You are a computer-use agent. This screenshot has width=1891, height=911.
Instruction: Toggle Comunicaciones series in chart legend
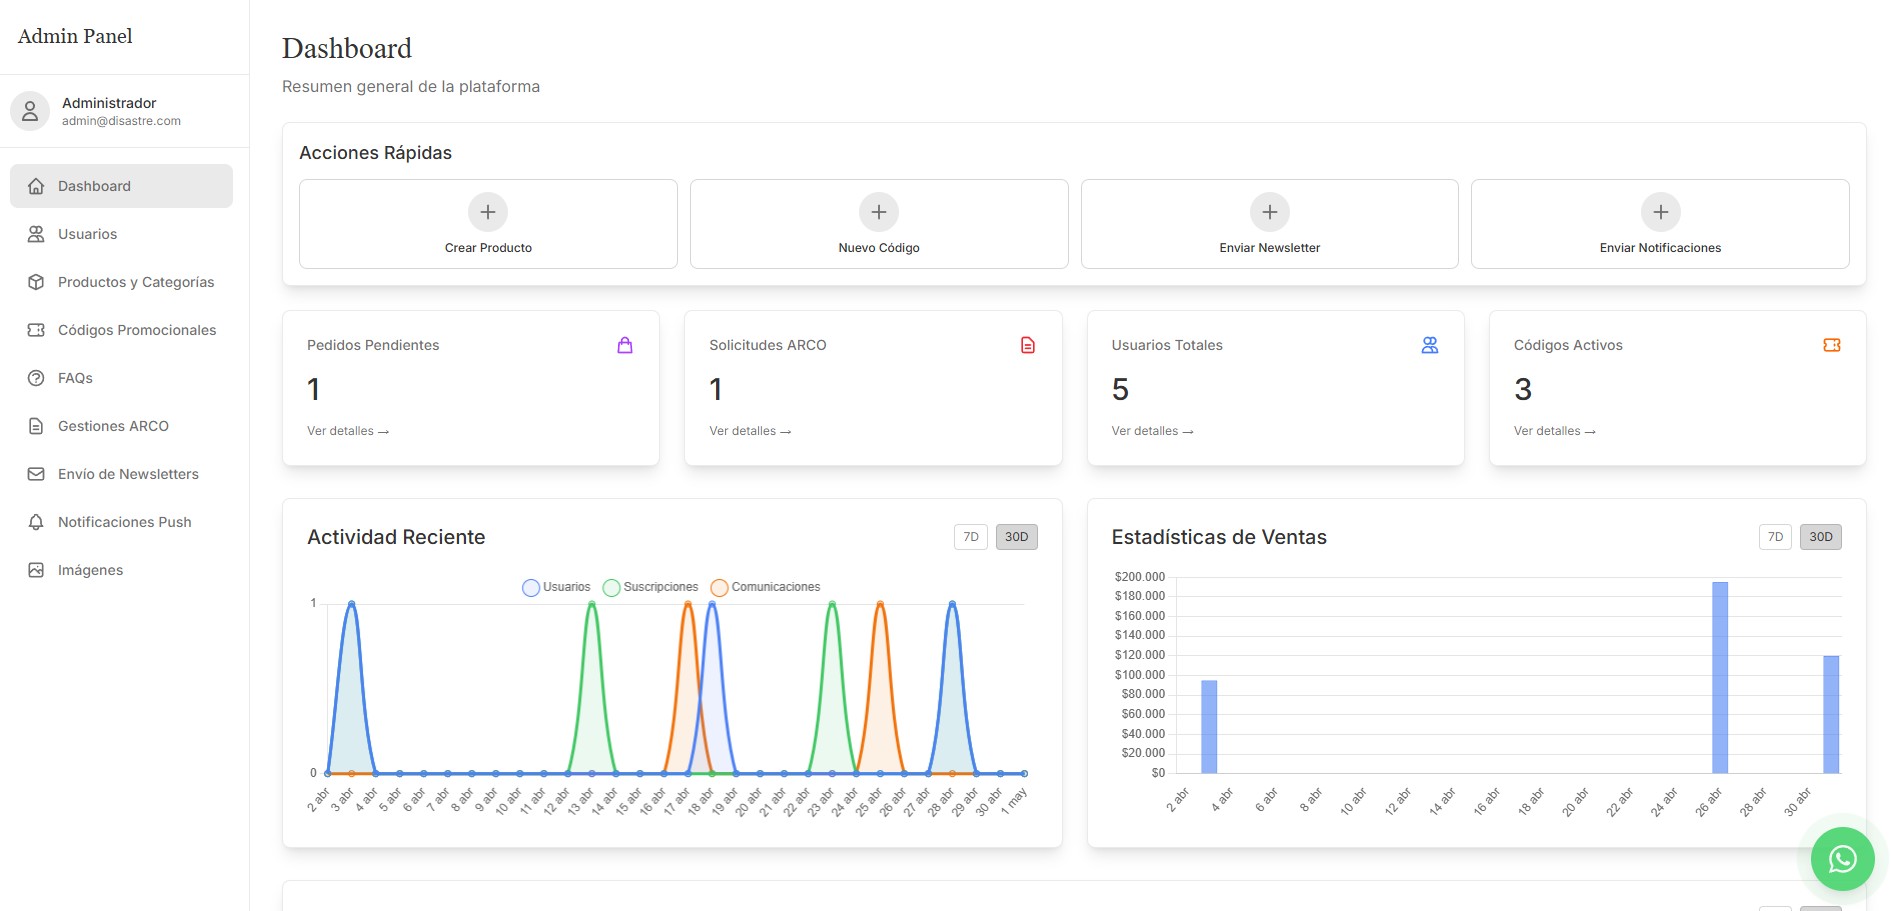766,587
